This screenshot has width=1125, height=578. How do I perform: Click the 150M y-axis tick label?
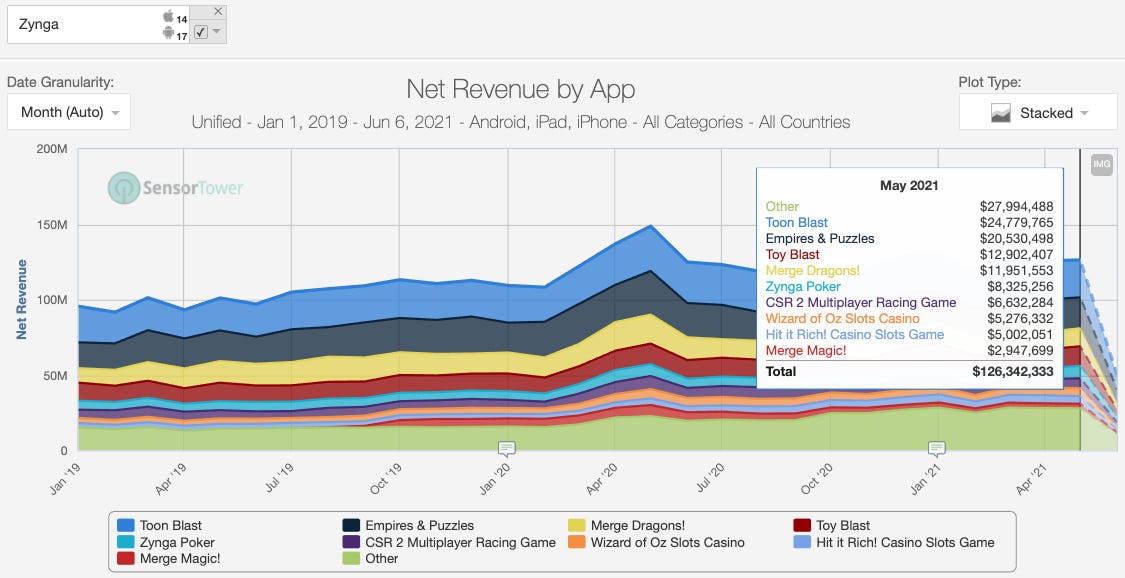(52, 224)
